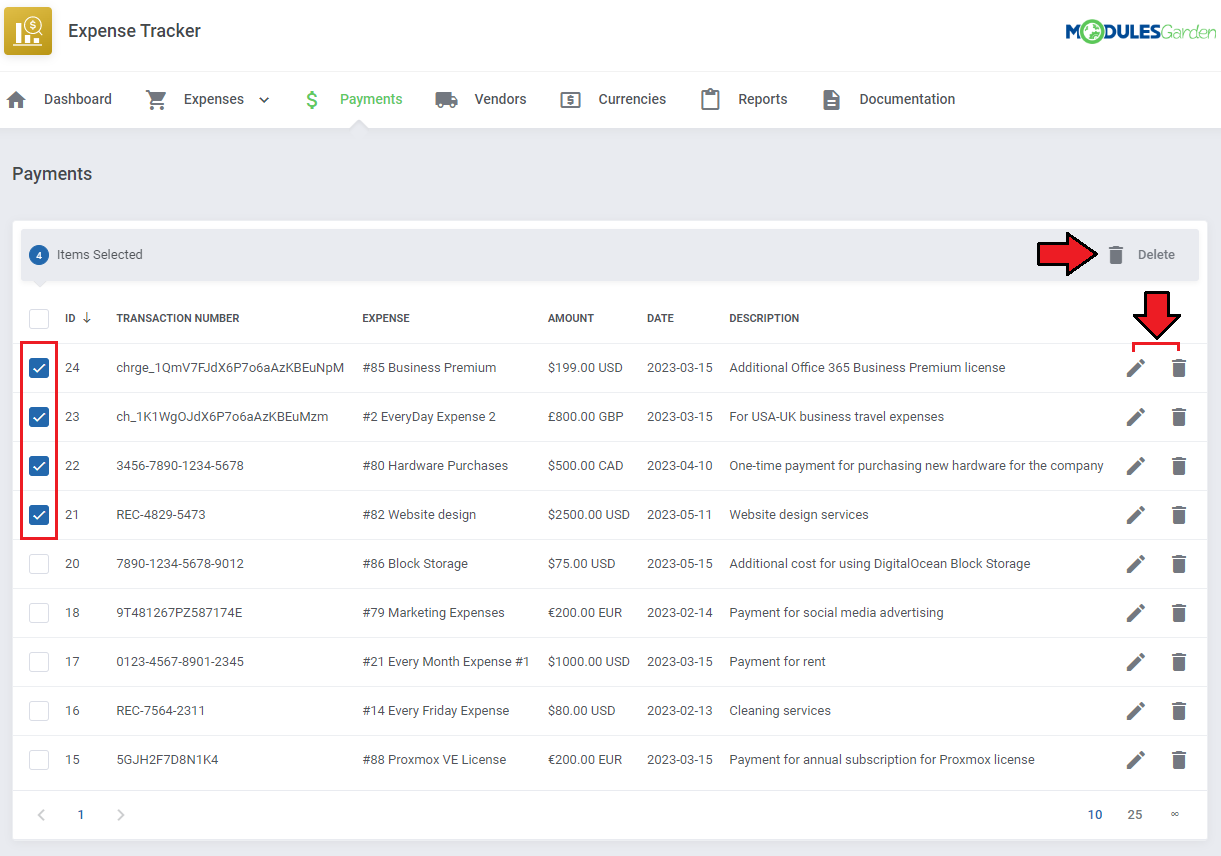Go to previous page arrow
Image resolution: width=1221 pixels, height=856 pixels.
(41, 815)
